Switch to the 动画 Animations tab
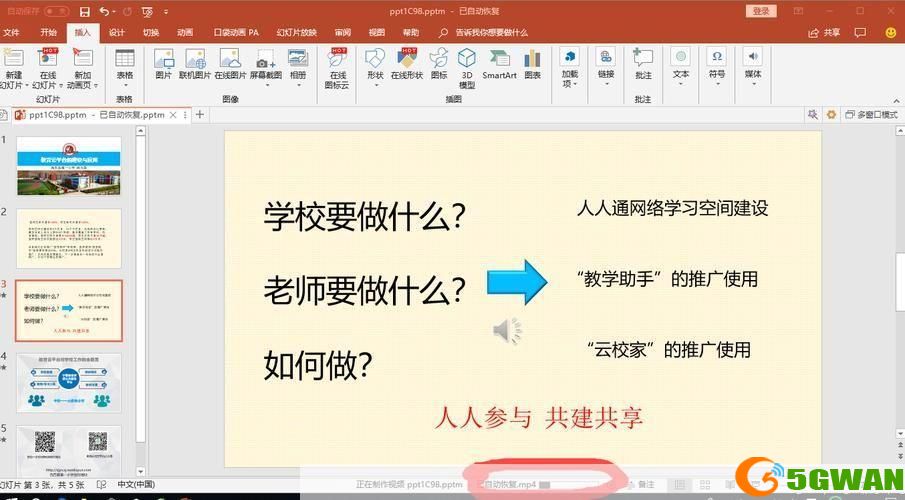The height and width of the screenshot is (500, 905). click(185, 32)
